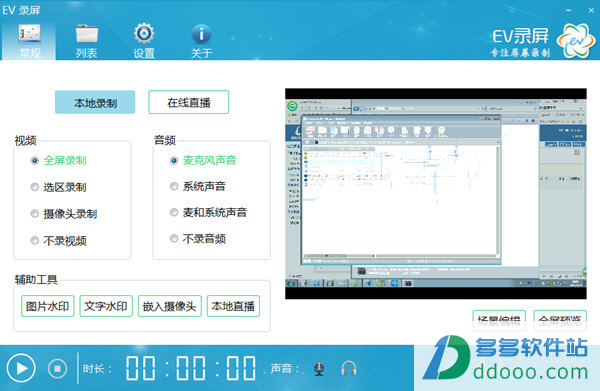600x391 pixels.
Task: Open the 列表 folder icon
Action: [x=86, y=34]
